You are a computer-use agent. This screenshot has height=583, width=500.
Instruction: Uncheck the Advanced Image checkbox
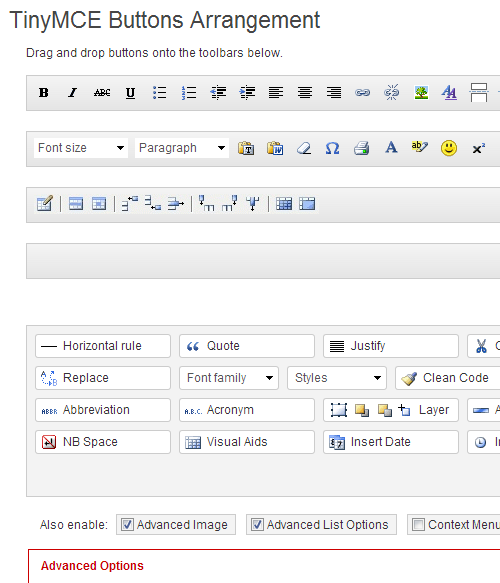127,525
